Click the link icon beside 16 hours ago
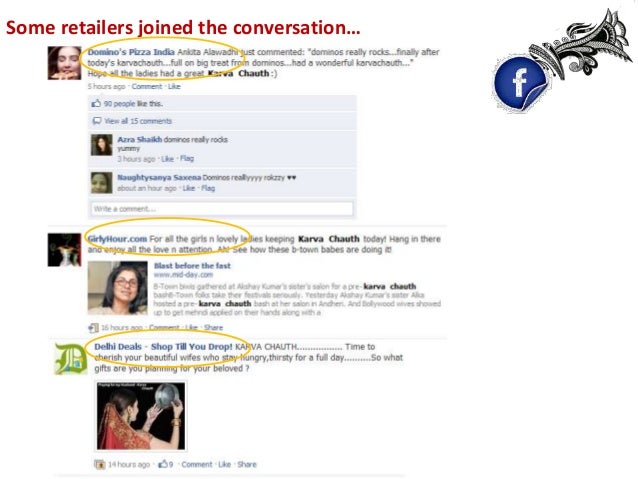Viewport: 638px width, 479px height. click(93, 328)
